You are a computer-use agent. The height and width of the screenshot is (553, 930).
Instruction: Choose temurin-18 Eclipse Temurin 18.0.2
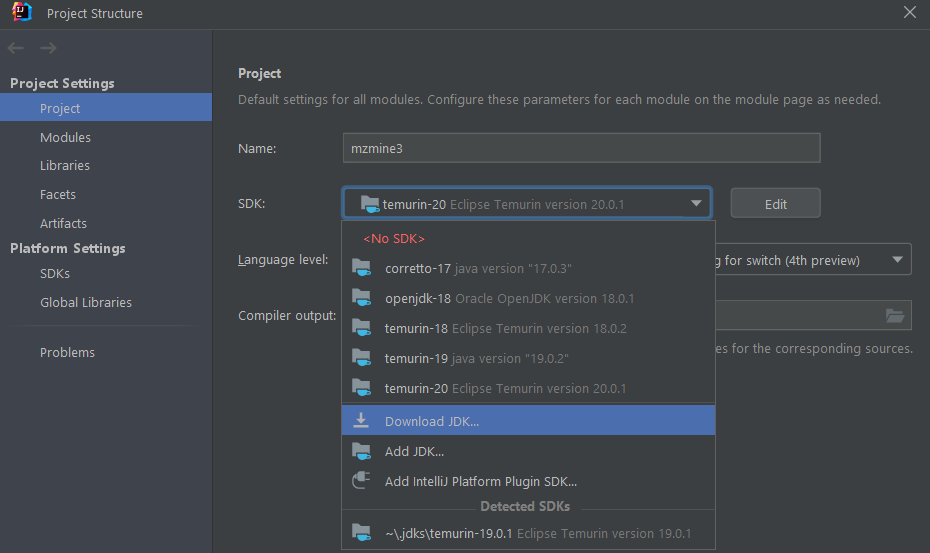(528, 328)
